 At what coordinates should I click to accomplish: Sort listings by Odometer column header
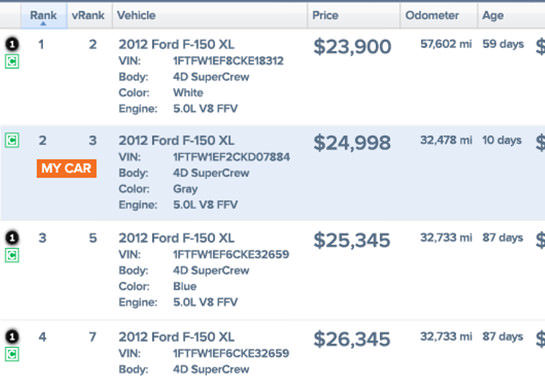click(x=432, y=15)
